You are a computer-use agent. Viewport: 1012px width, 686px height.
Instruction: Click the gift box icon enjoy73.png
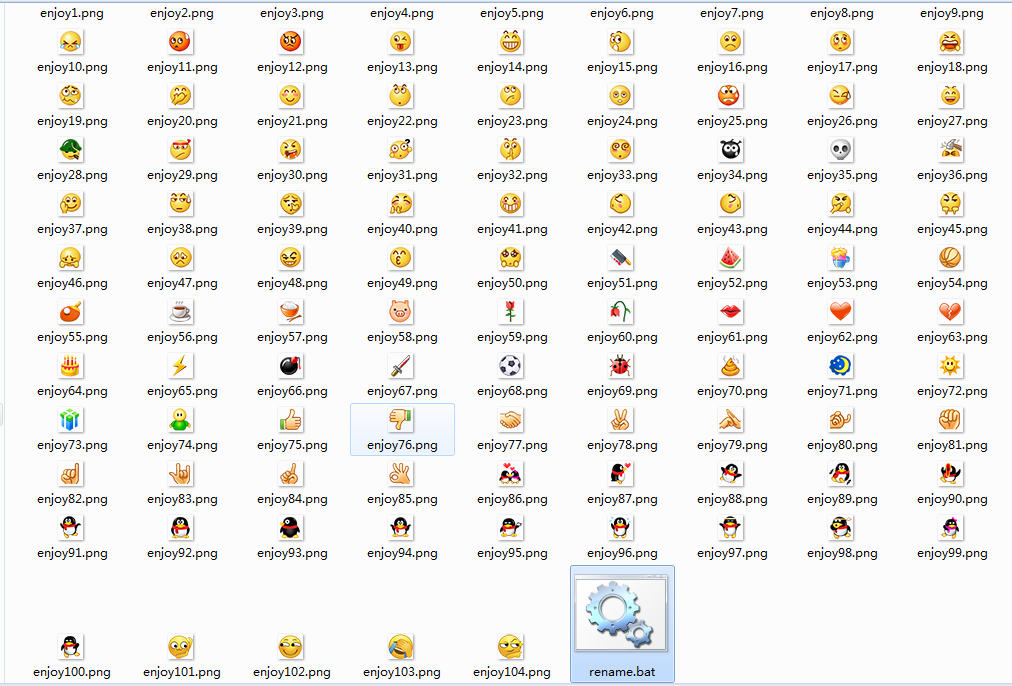(70, 420)
